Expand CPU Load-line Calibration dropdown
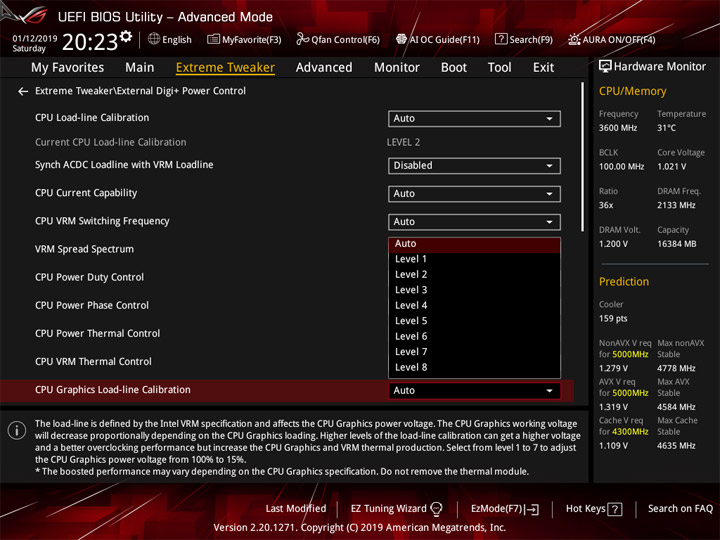This screenshot has height=540, width=720. pos(474,118)
